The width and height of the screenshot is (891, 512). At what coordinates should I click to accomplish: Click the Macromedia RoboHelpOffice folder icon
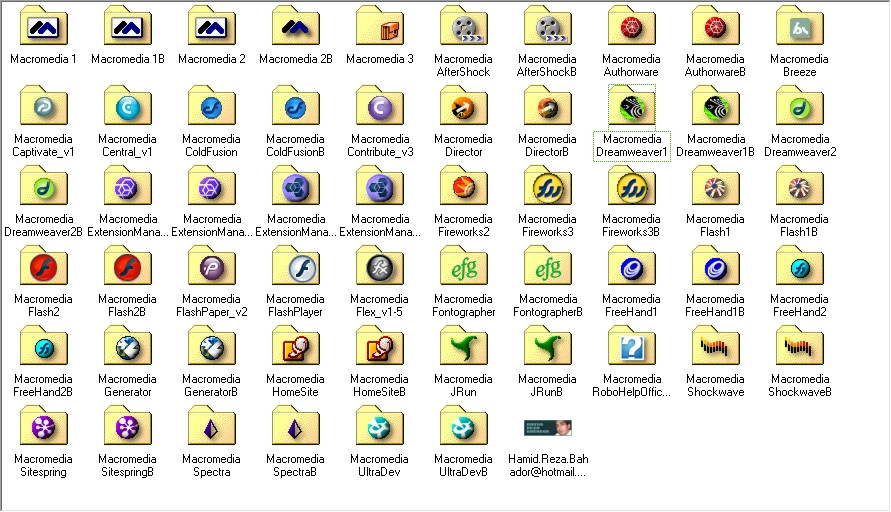coord(631,346)
